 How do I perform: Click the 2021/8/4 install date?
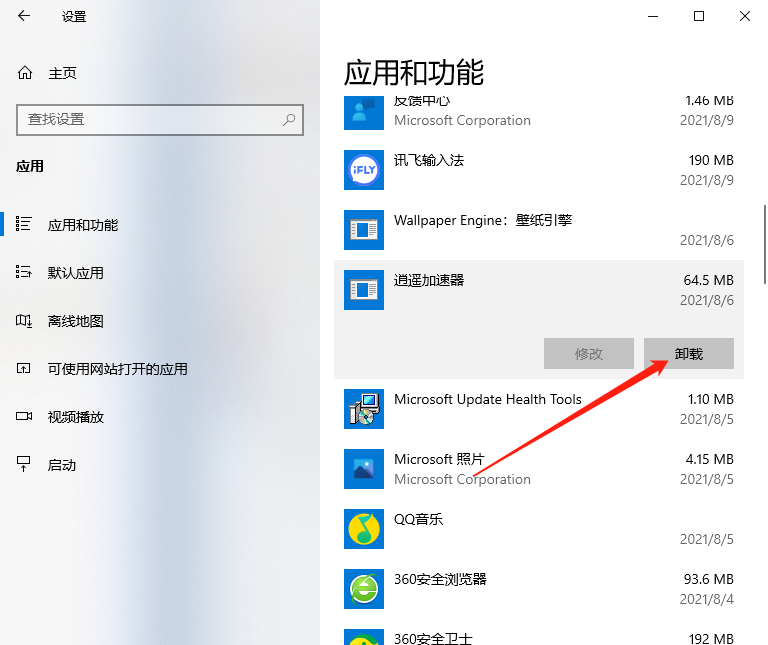click(707, 599)
